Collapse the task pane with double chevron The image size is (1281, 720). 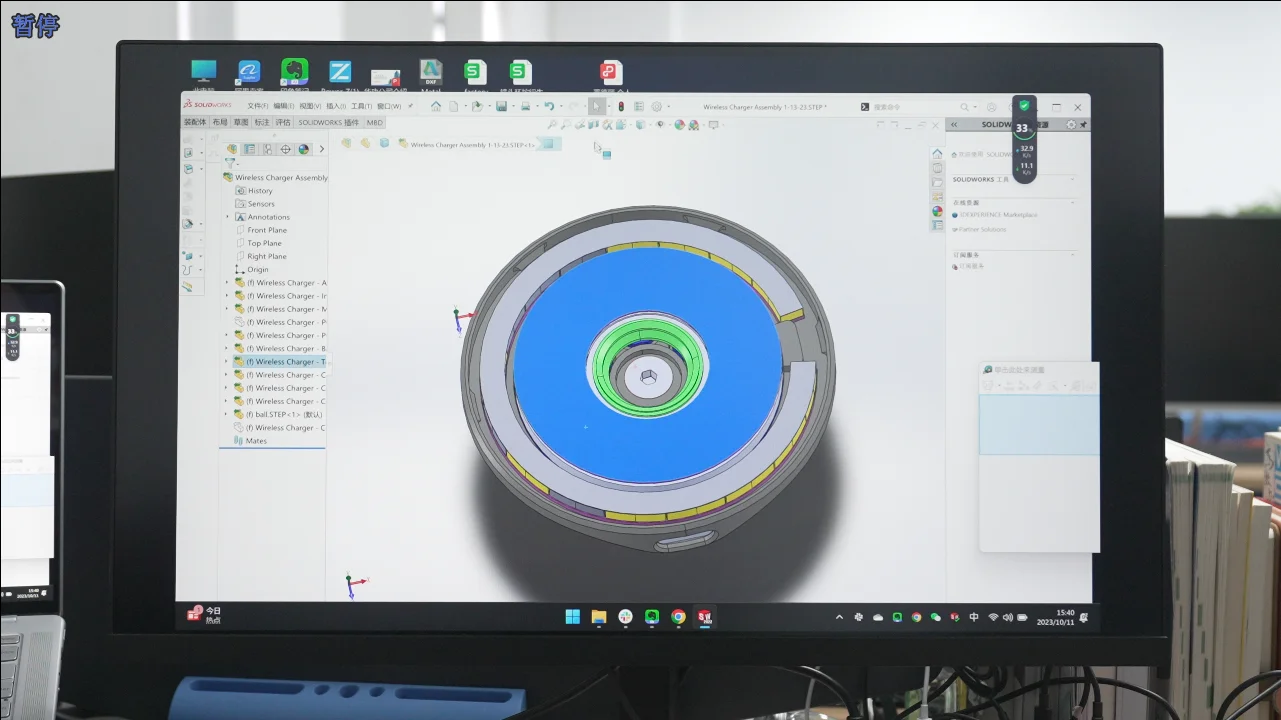point(954,125)
